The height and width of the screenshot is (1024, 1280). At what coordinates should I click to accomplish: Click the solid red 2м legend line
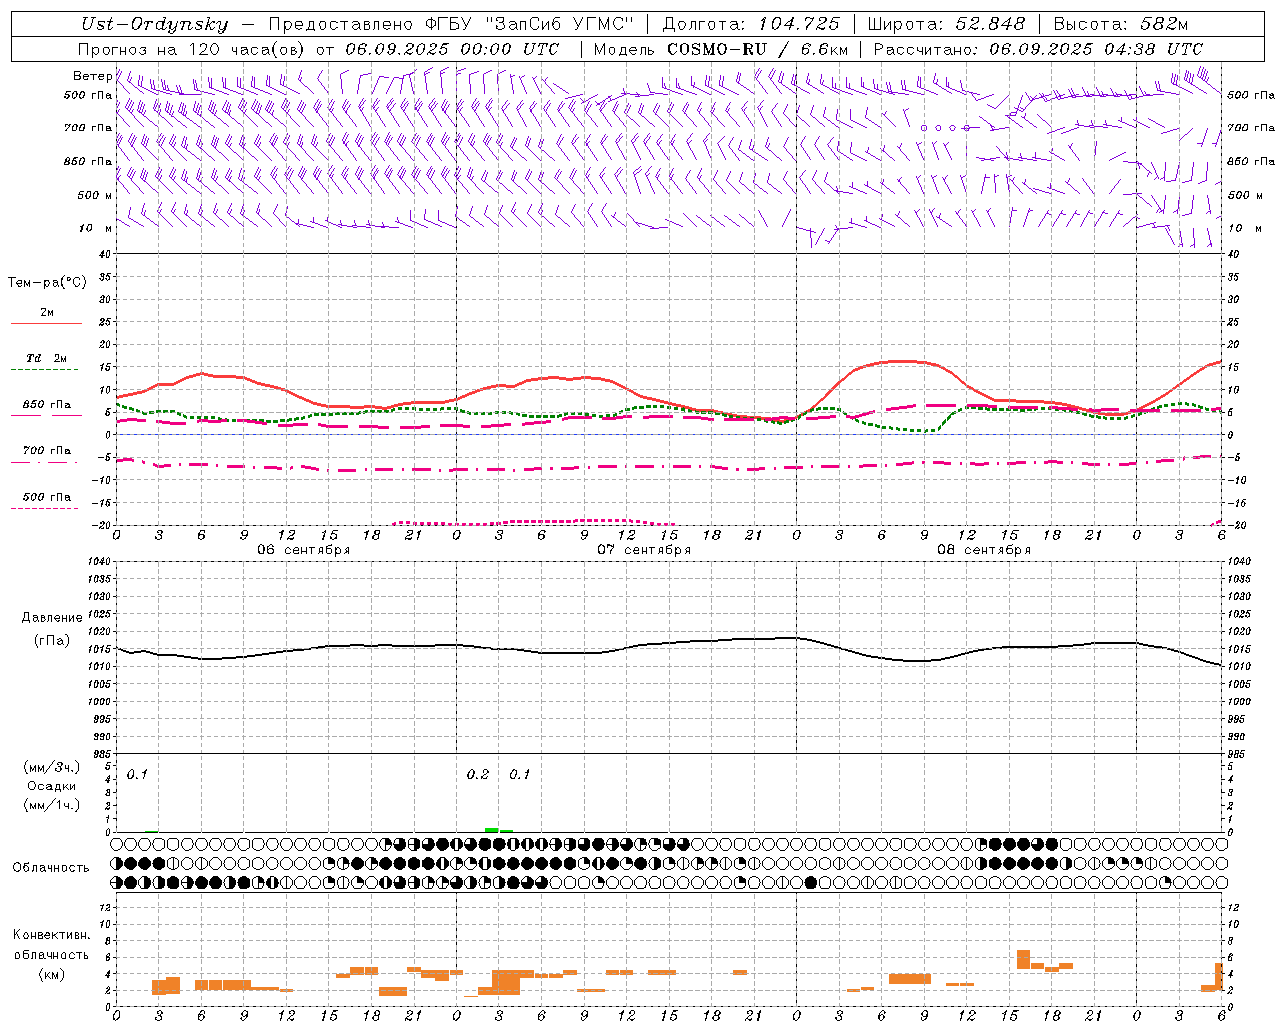pos(46,323)
